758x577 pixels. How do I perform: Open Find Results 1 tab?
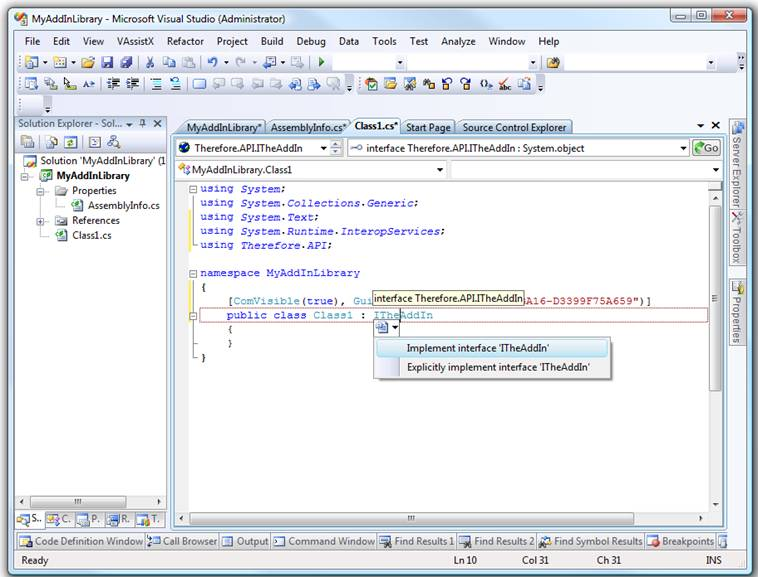[x=417, y=541]
